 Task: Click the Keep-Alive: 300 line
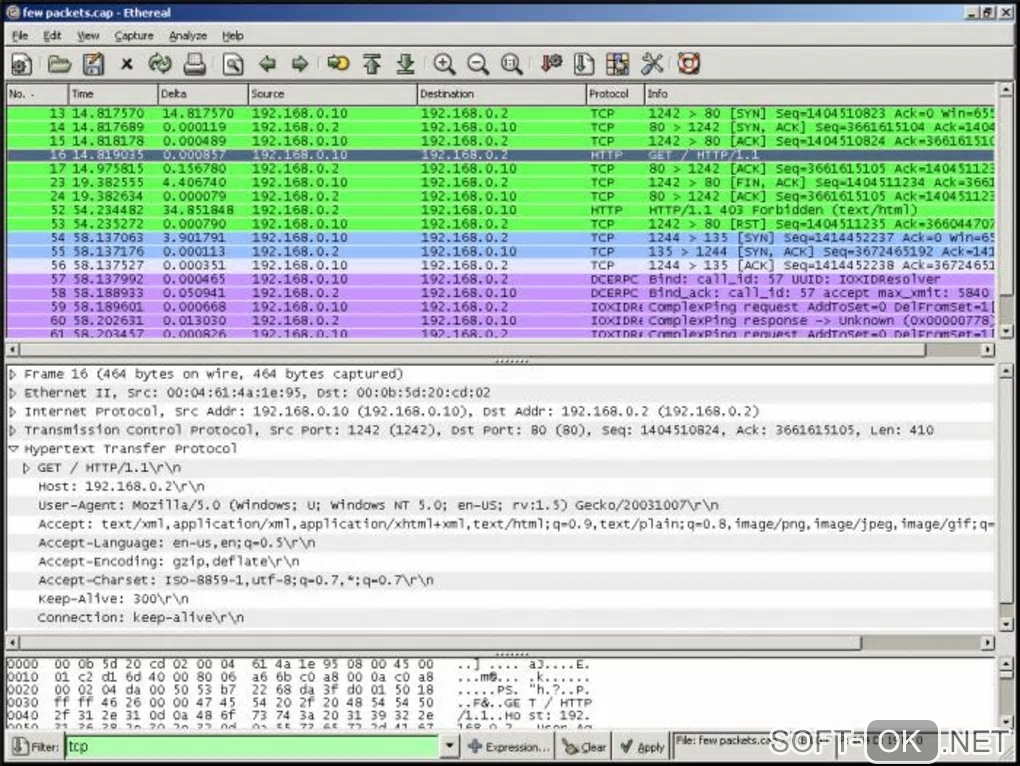coord(501,599)
